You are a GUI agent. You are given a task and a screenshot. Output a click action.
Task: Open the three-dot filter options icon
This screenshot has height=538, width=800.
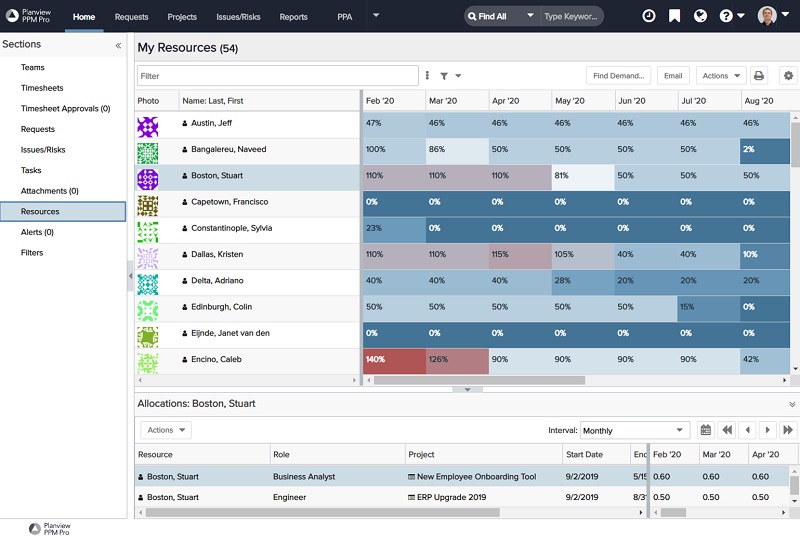427,76
